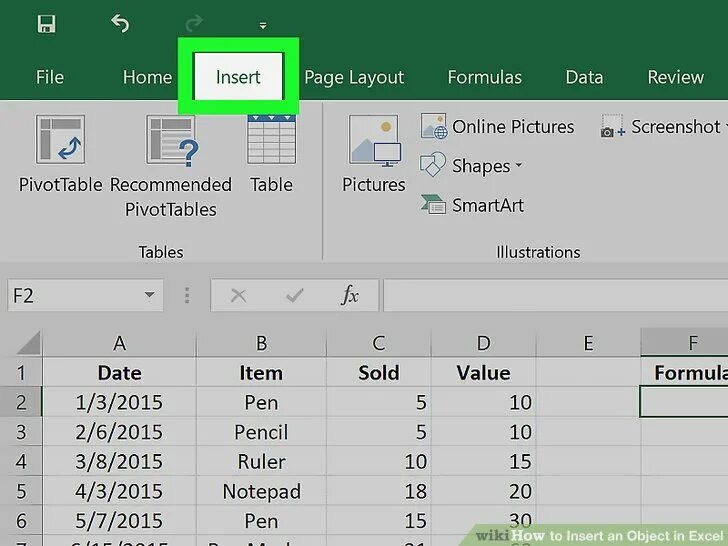Insert Pictures from this device
Viewport: 728px width, 546px height.
click(x=374, y=154)
